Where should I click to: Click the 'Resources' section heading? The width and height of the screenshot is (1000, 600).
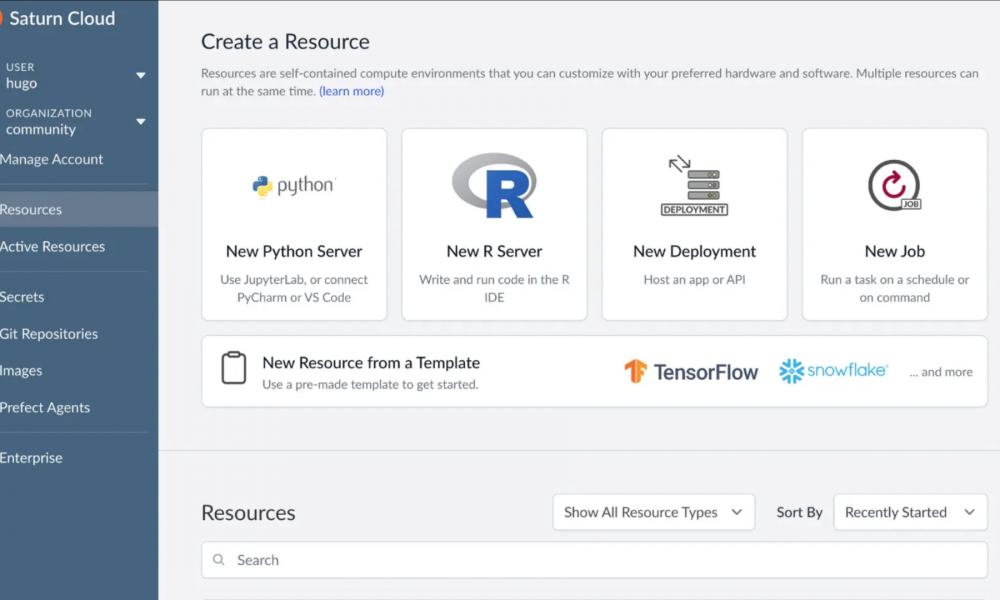248,513
